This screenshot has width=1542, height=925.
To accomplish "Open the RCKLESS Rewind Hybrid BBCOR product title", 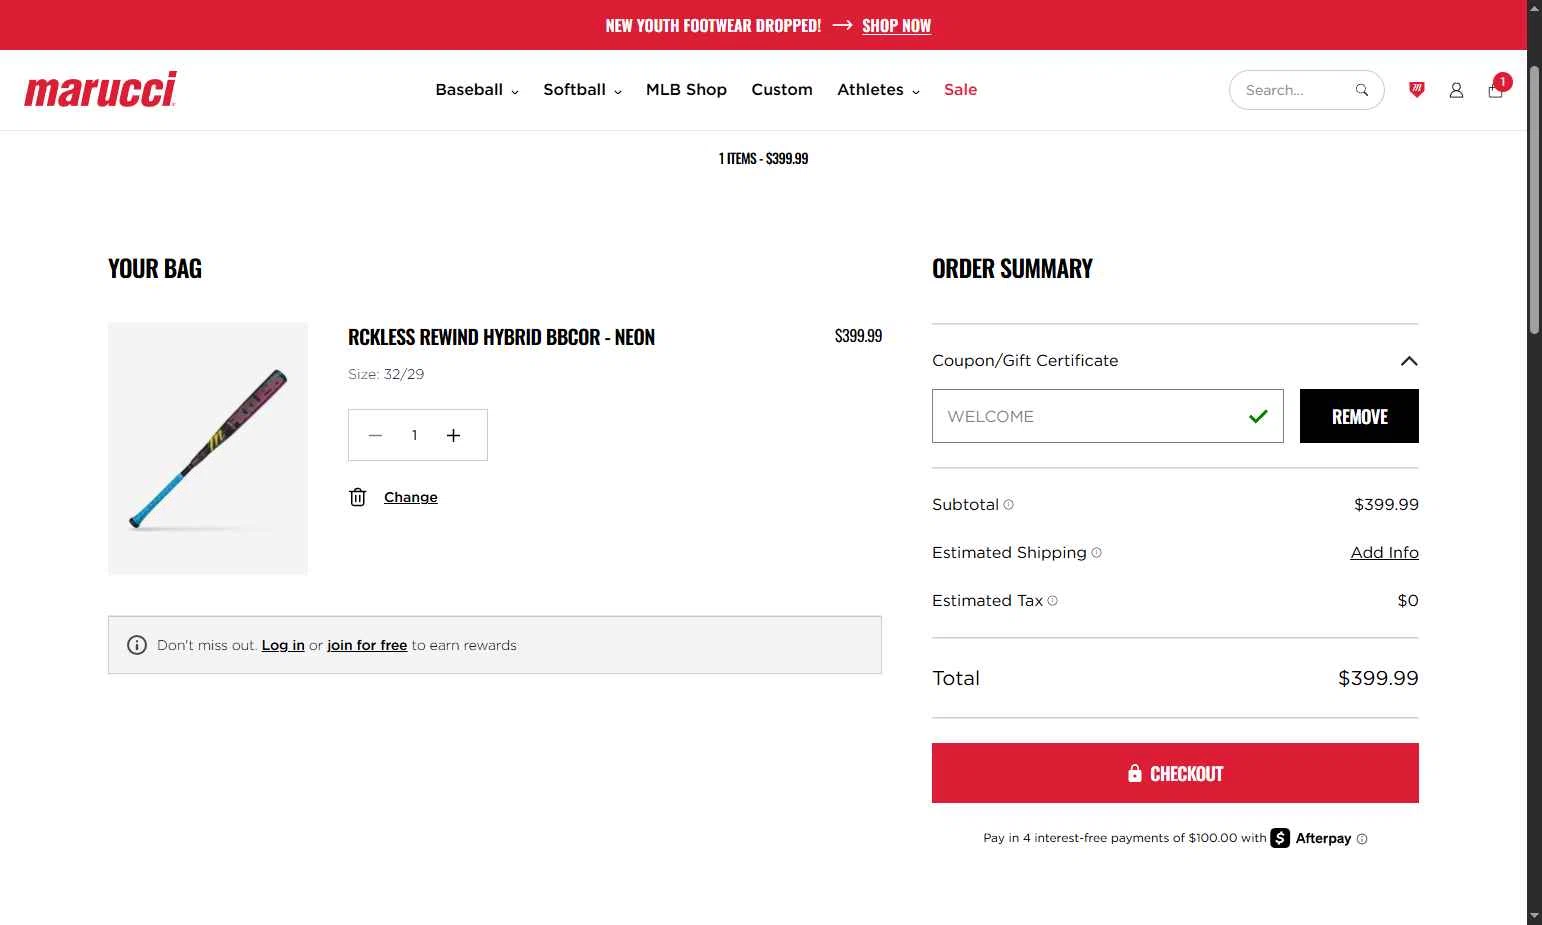I will coord(501,337).
